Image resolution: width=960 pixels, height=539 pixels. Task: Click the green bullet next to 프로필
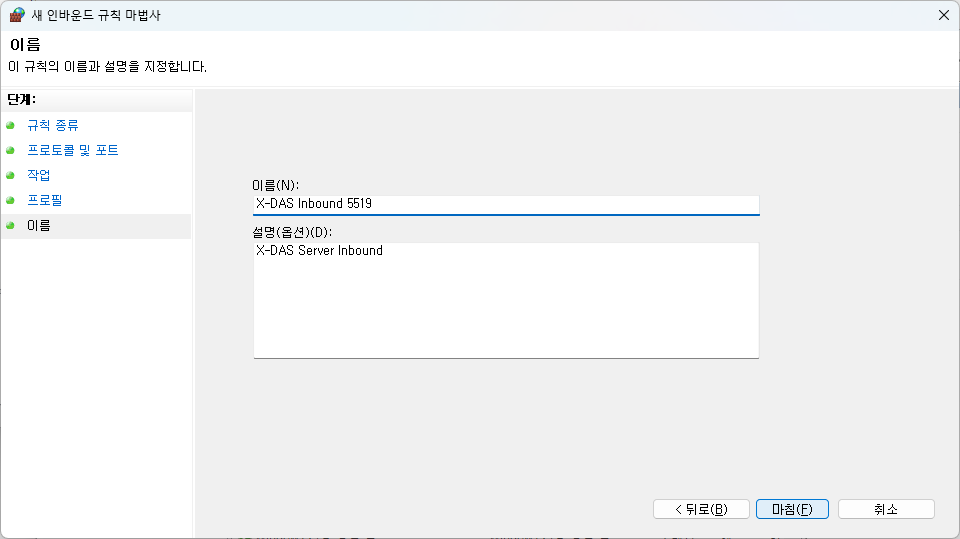point(10,200)
